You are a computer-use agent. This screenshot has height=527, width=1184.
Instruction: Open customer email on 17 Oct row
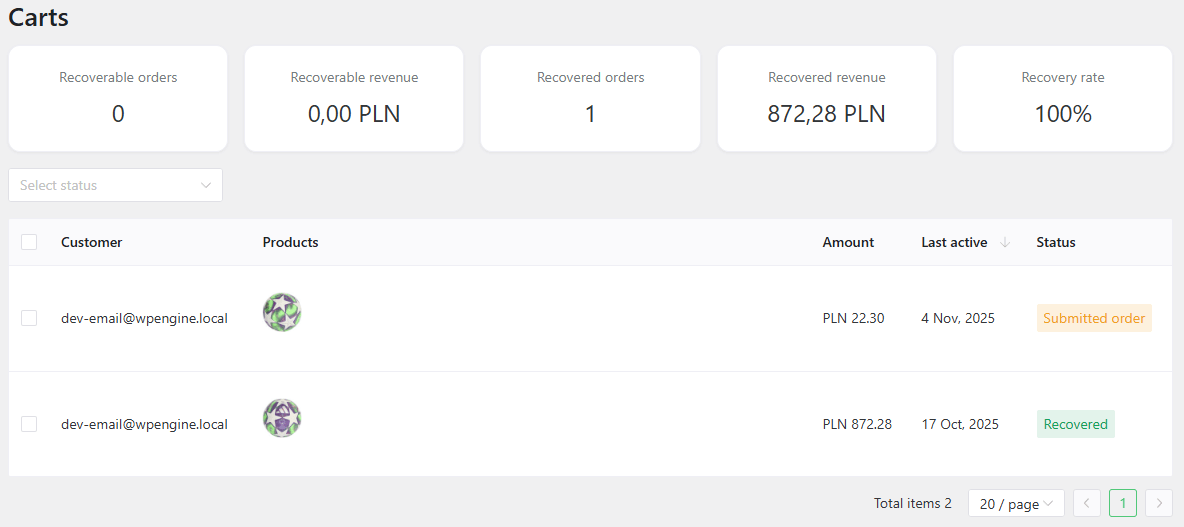[144, 424]
